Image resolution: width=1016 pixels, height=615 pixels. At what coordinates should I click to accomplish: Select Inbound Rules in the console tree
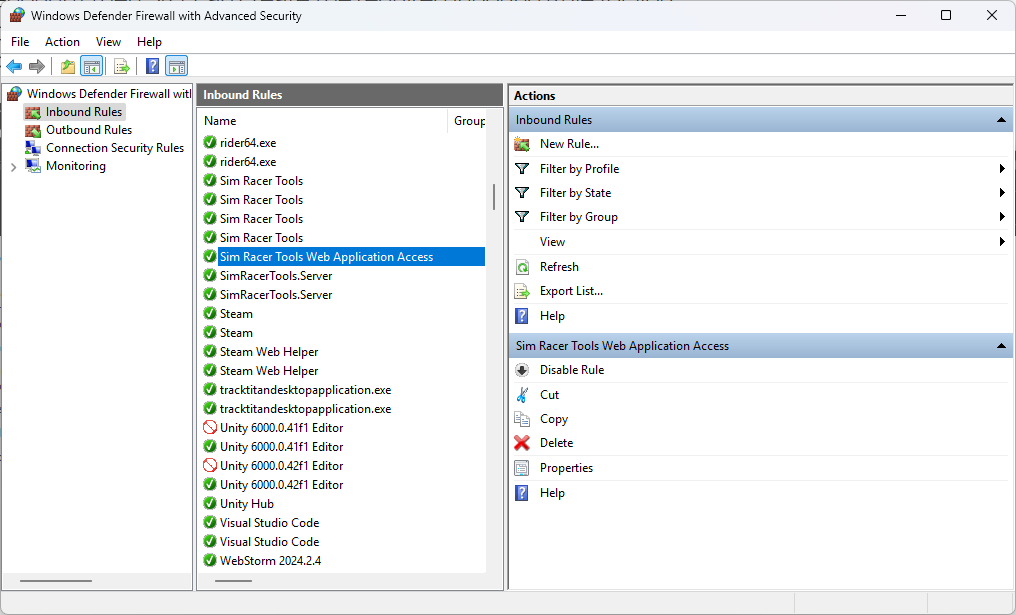(x=84, y=112)
